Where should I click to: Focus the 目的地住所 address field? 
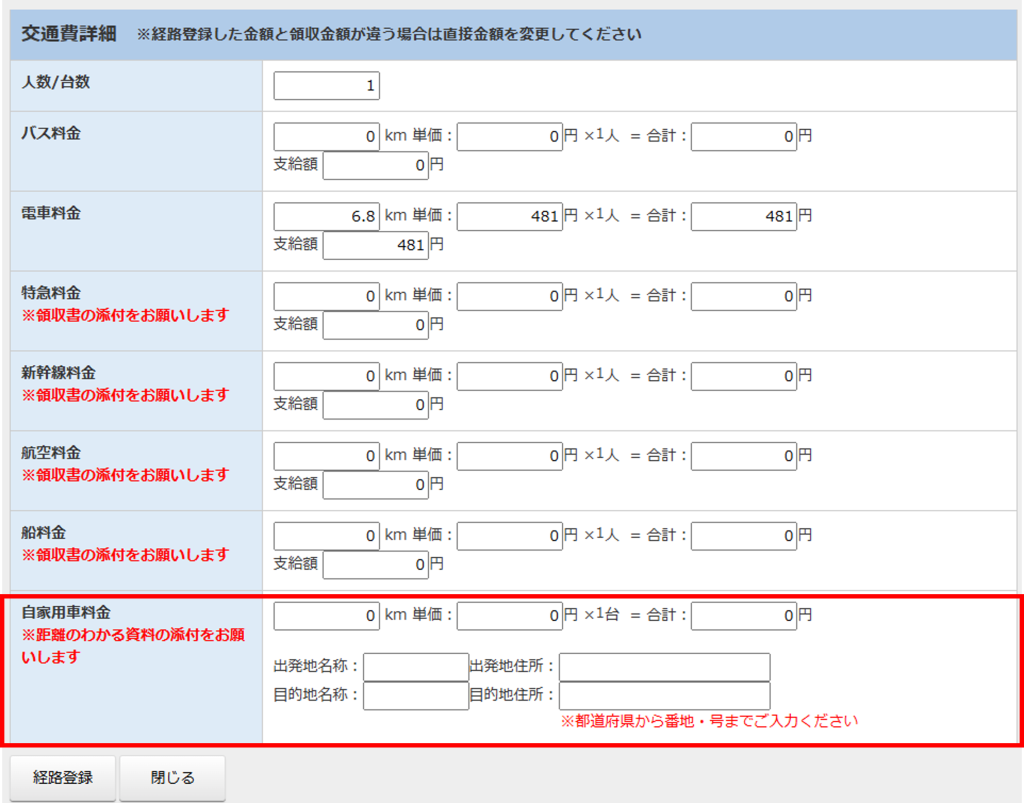tap(665, 696)
